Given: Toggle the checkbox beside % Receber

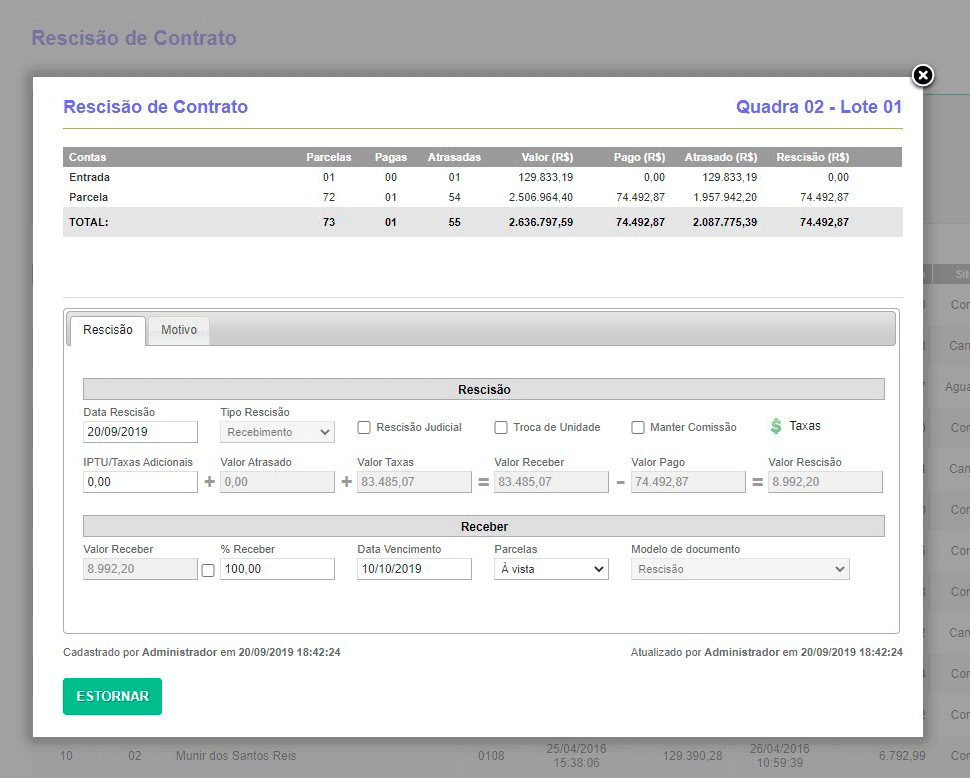Looking at the screenshot, I should (208, 568).
